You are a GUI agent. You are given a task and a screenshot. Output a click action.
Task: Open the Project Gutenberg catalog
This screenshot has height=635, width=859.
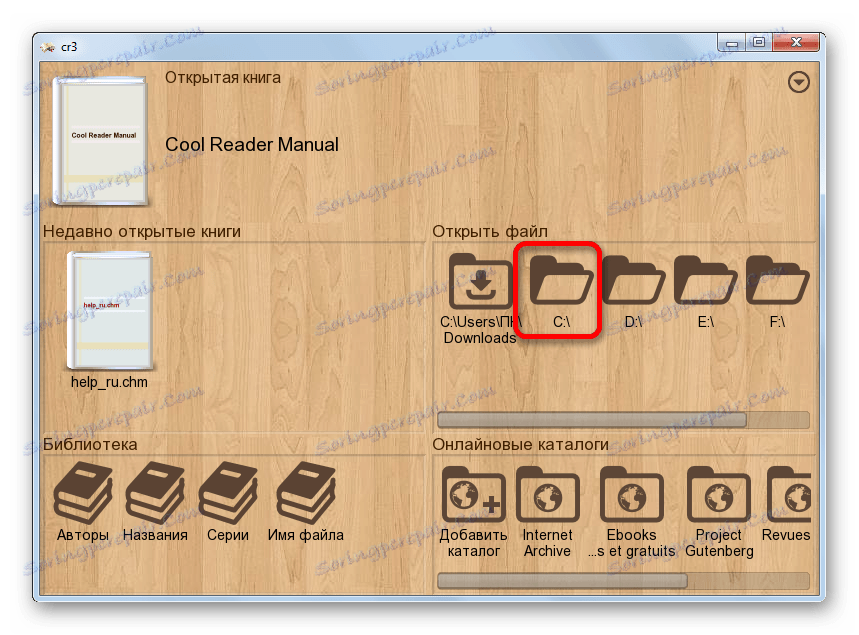pos(719,494)
